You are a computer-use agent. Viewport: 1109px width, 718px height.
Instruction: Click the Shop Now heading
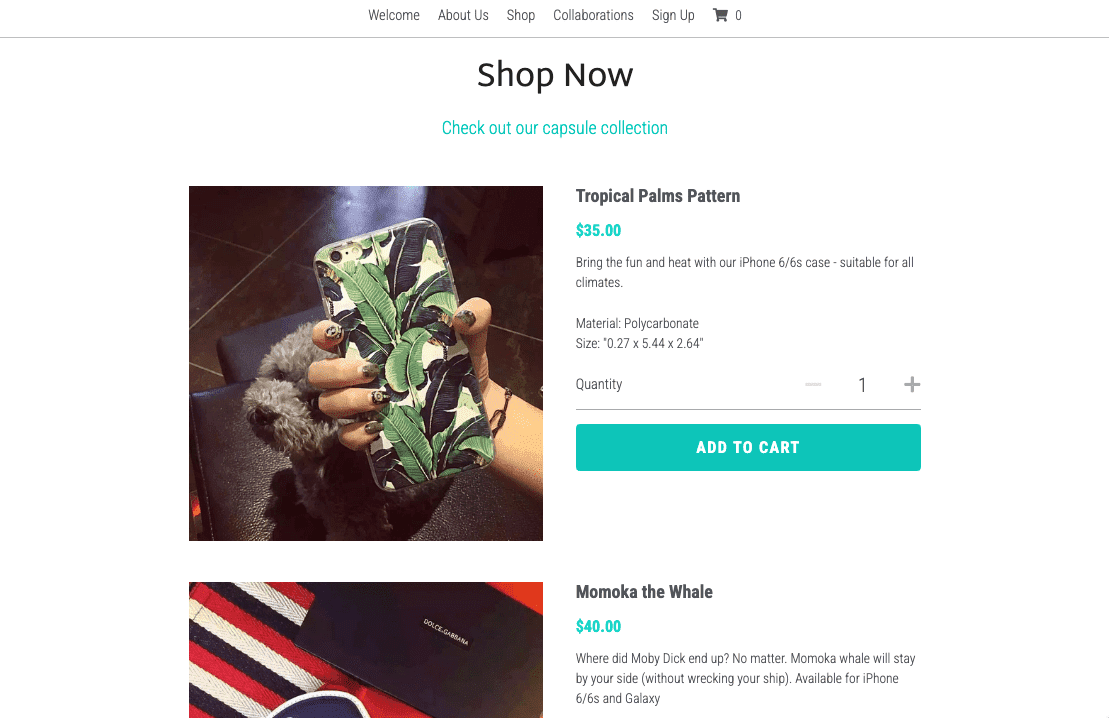[x=555, y=75]
